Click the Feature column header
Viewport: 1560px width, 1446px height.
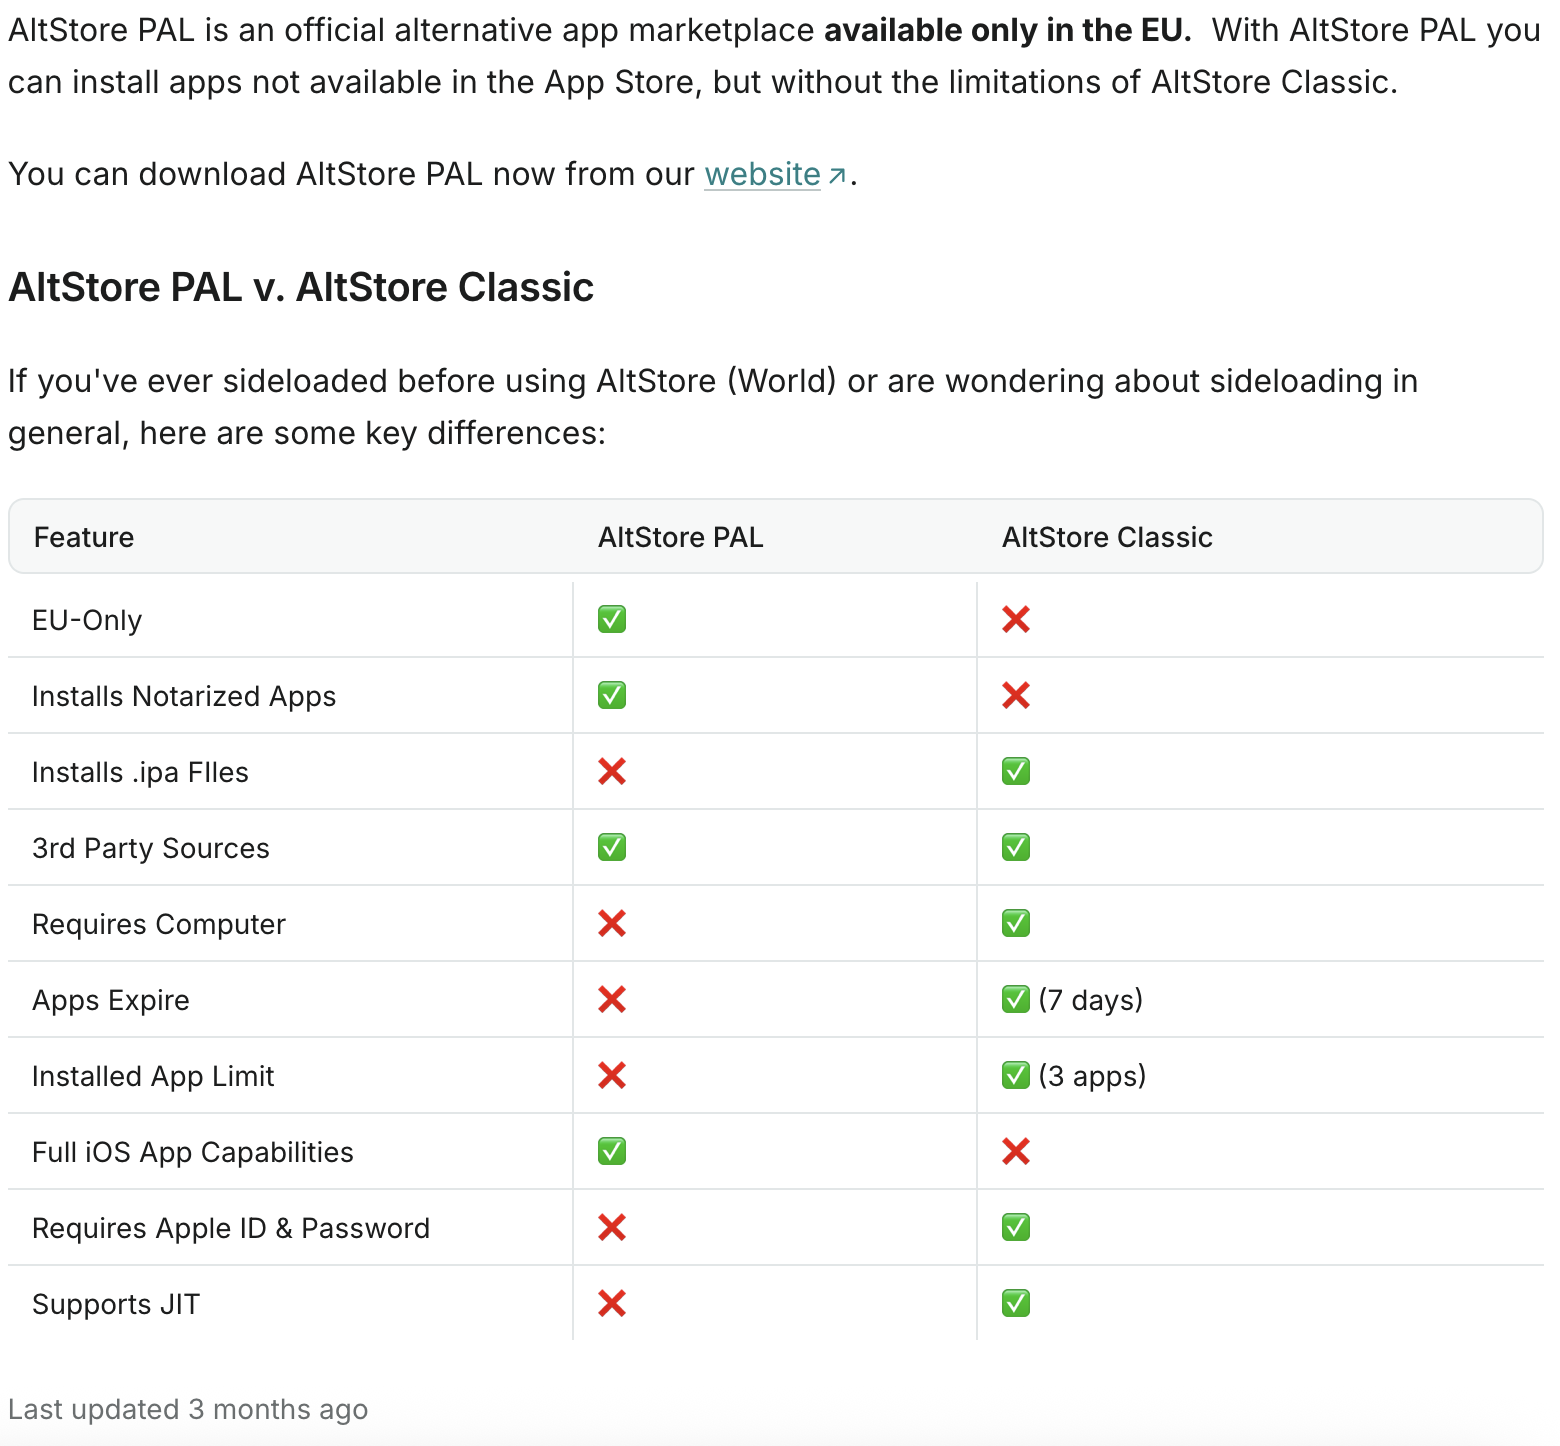coord(84,537)
